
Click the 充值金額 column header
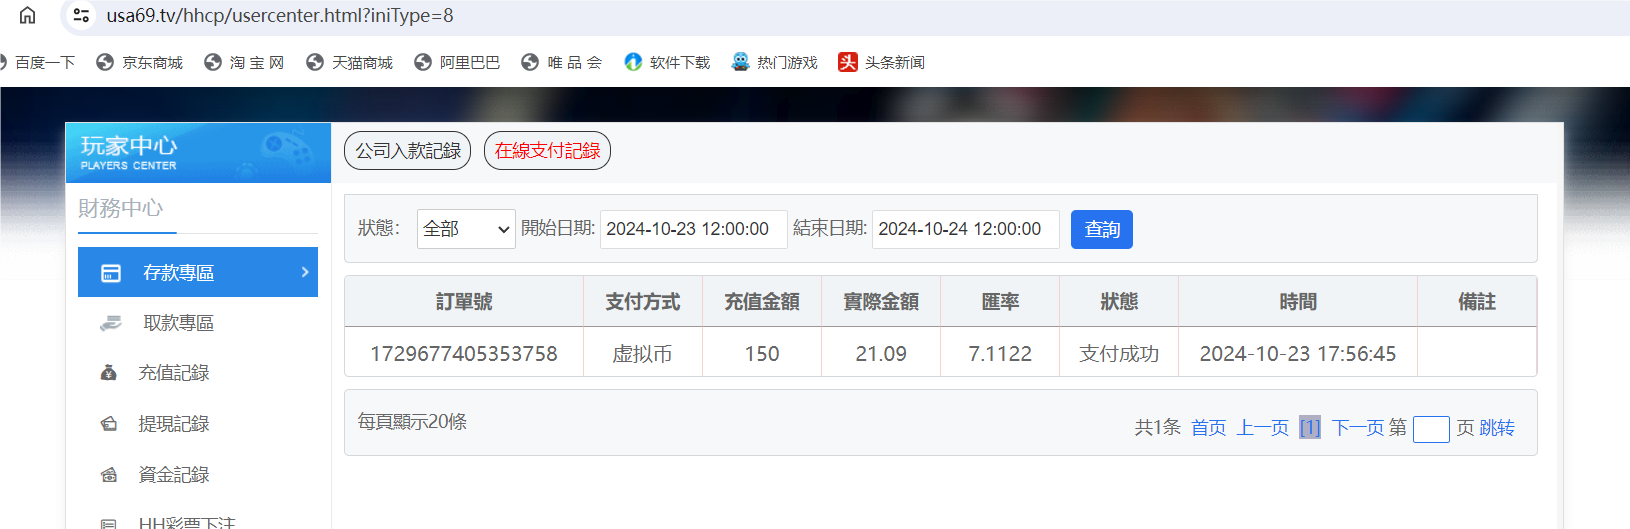[762, 302]
